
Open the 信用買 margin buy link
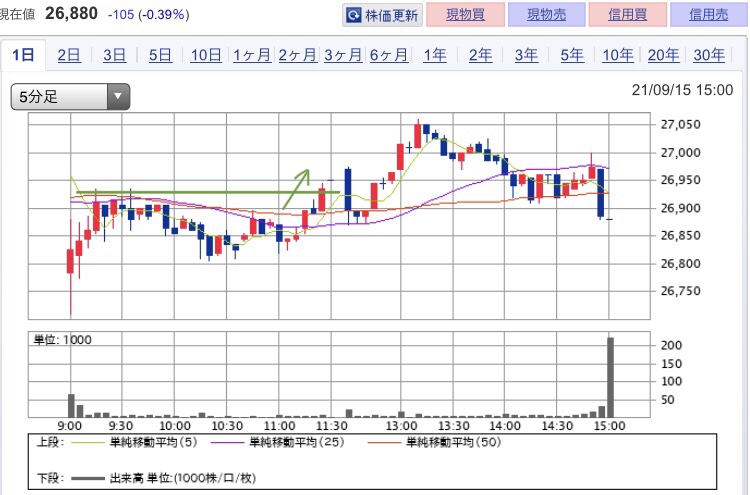coord(628,15)
